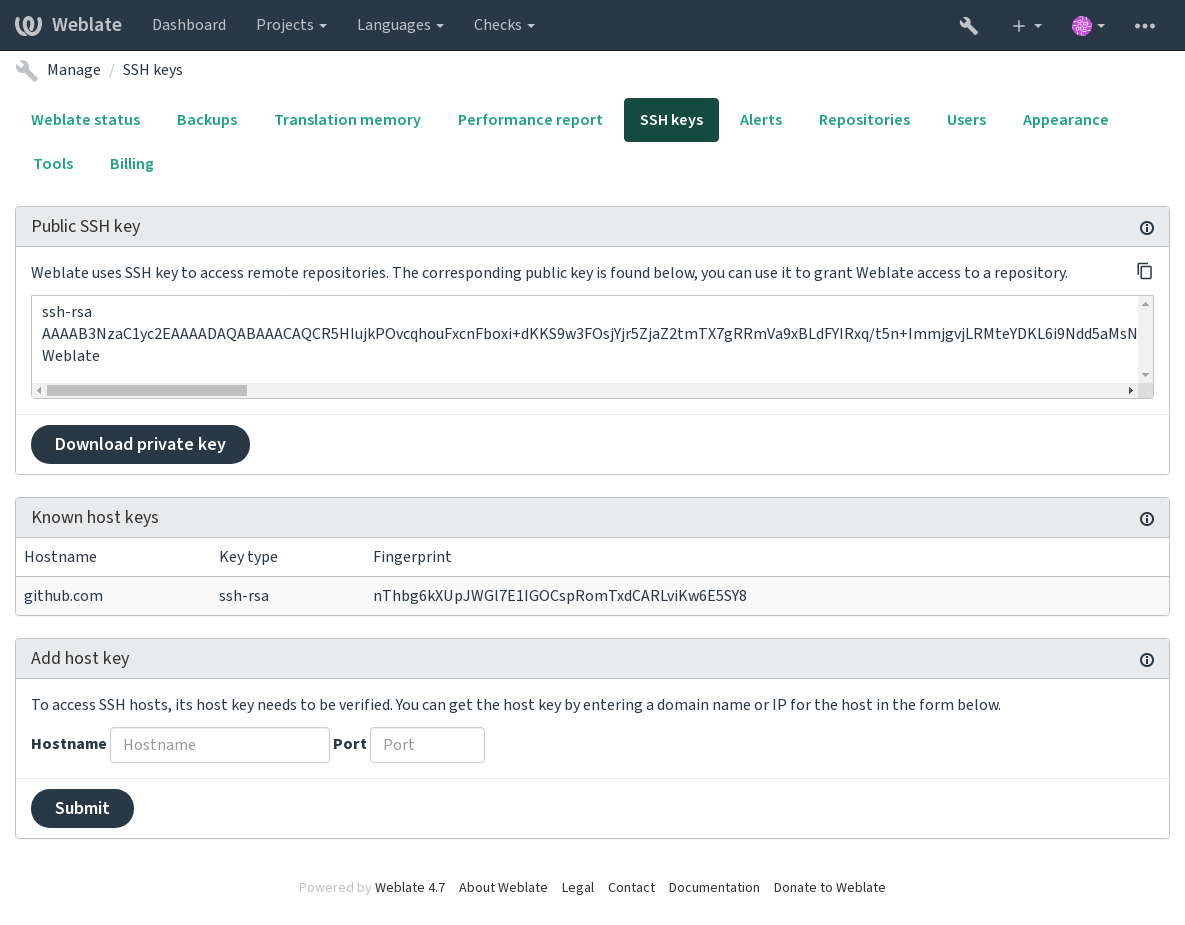Click the key box scroll-down arrow
Viewport: 1185px width, 925px height.
coord(1146,375)
